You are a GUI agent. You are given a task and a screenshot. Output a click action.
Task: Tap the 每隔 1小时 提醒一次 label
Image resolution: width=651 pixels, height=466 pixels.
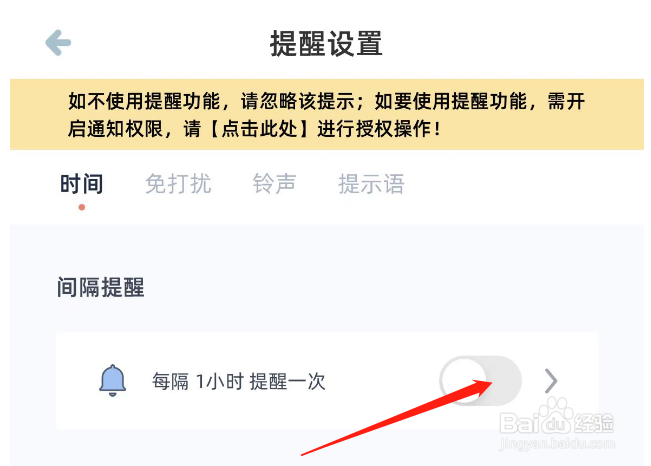pos(238,381)
